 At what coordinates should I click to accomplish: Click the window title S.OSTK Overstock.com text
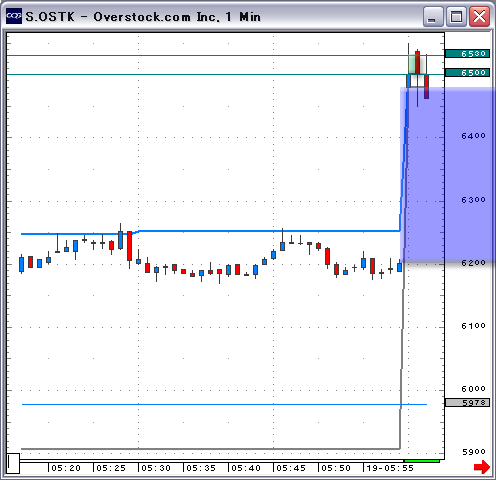click(x=143, y=17)
